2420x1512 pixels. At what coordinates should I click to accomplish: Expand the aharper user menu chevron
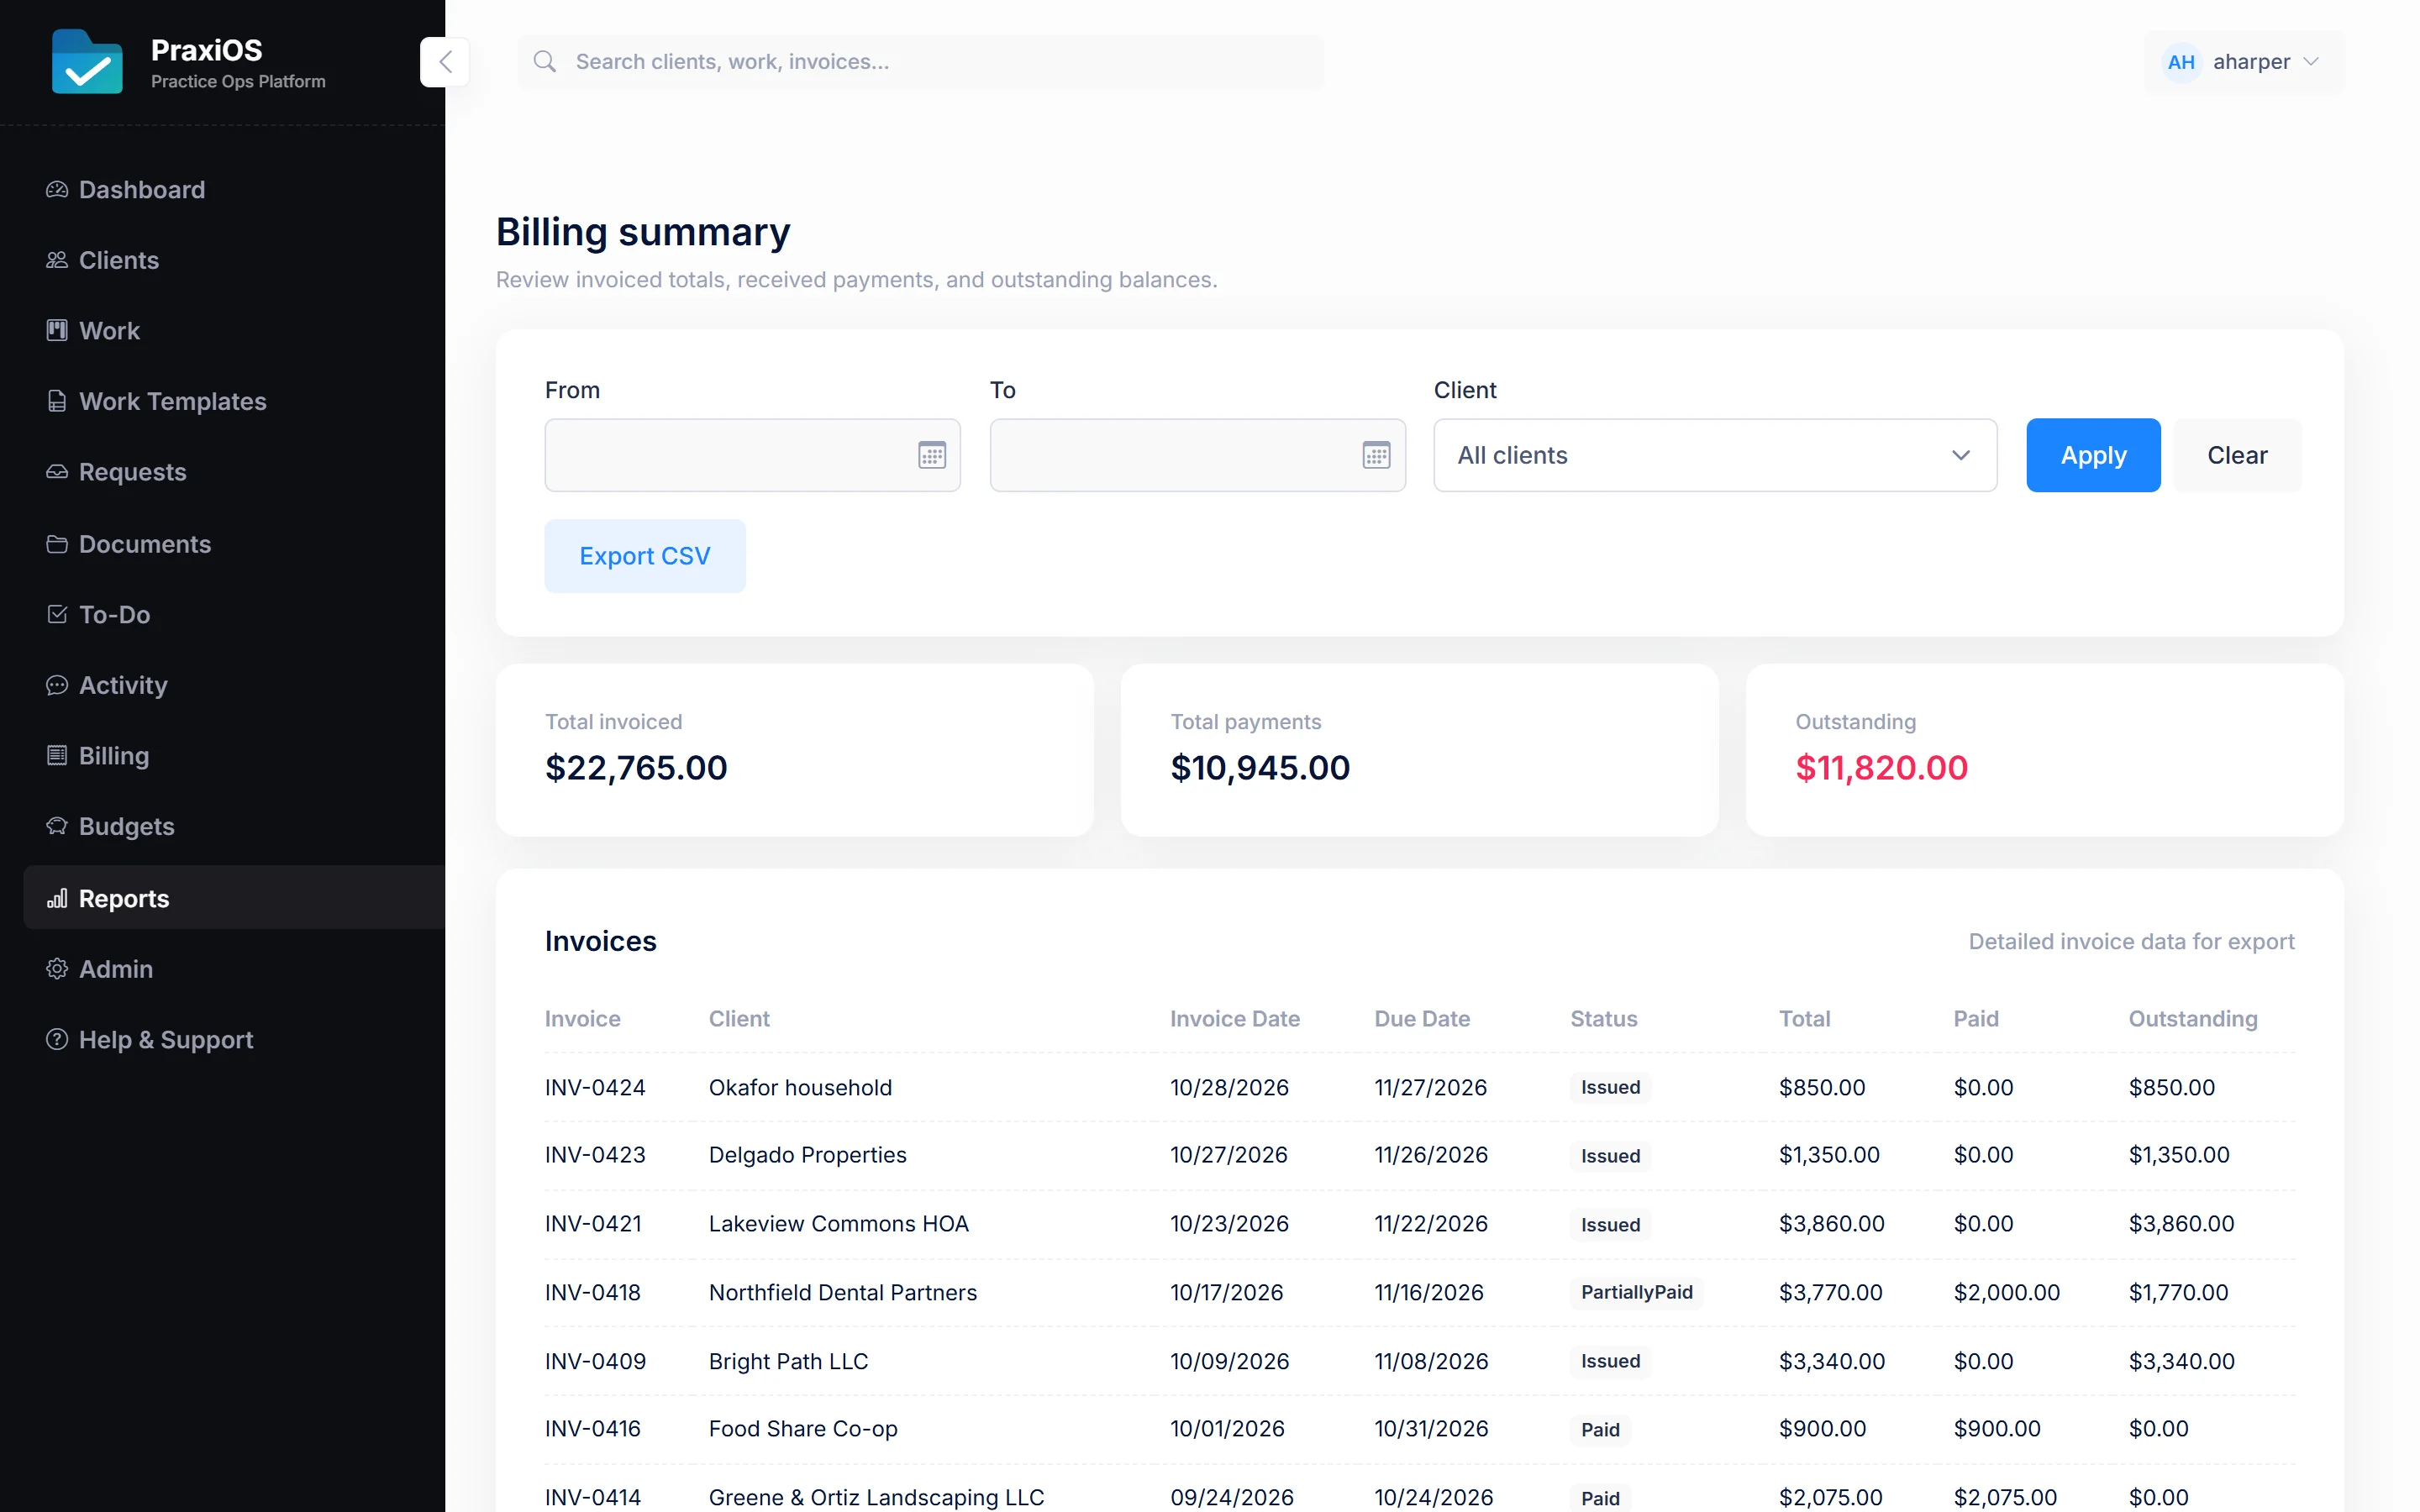(2311, 62)
